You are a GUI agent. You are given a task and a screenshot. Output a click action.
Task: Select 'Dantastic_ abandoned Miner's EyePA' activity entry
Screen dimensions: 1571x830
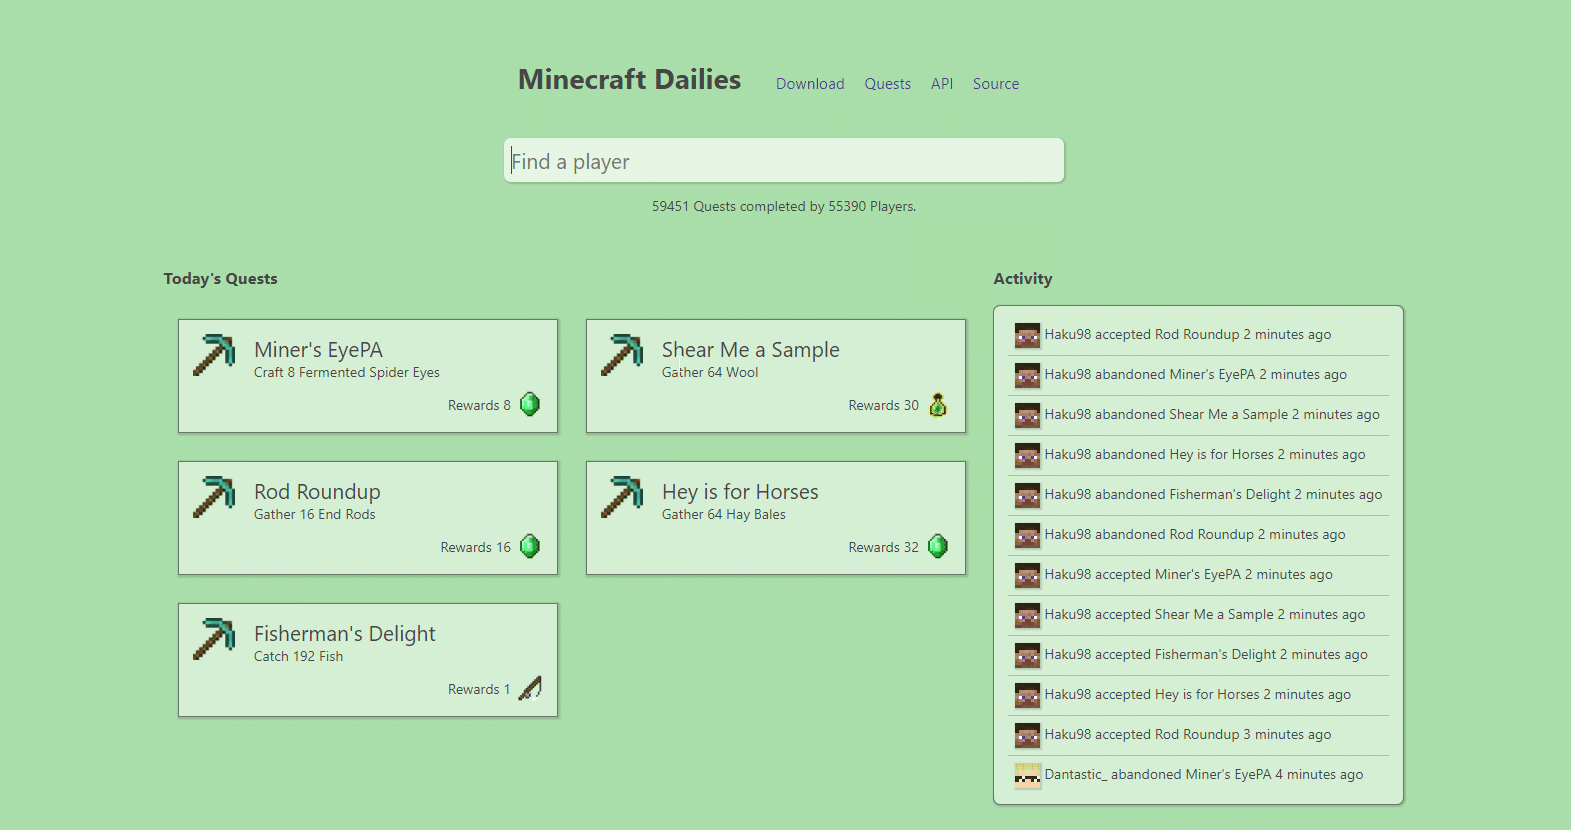[1199, 775]
